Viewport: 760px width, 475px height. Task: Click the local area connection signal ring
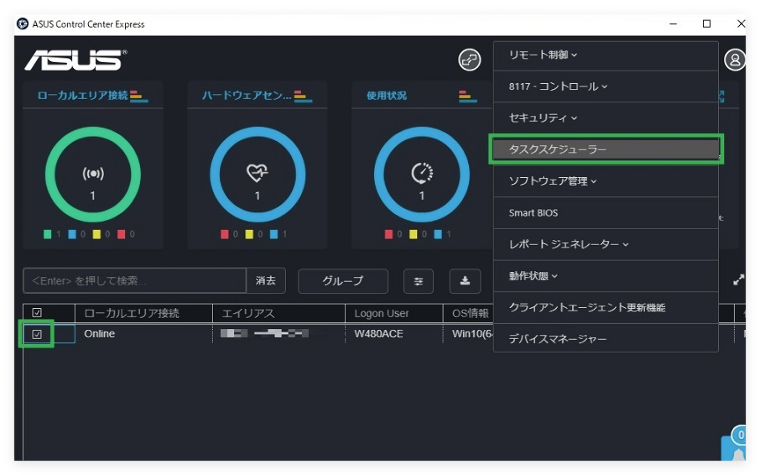[x=93, y=174]
